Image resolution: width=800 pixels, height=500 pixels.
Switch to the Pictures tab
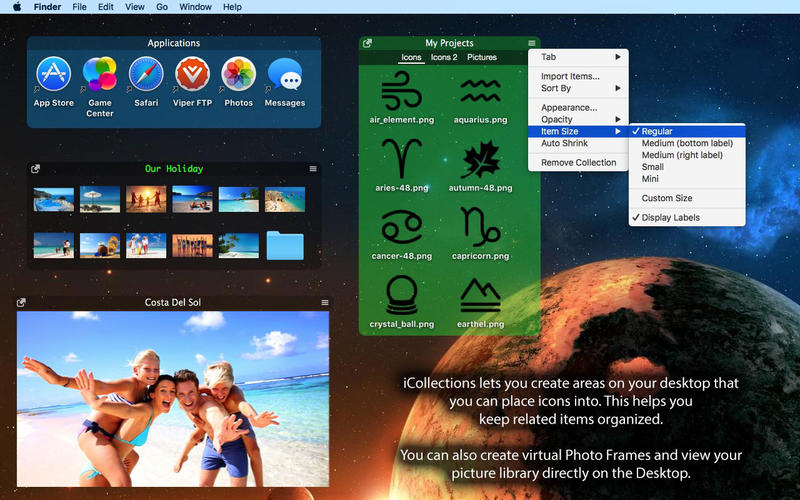tap(482, 57)
